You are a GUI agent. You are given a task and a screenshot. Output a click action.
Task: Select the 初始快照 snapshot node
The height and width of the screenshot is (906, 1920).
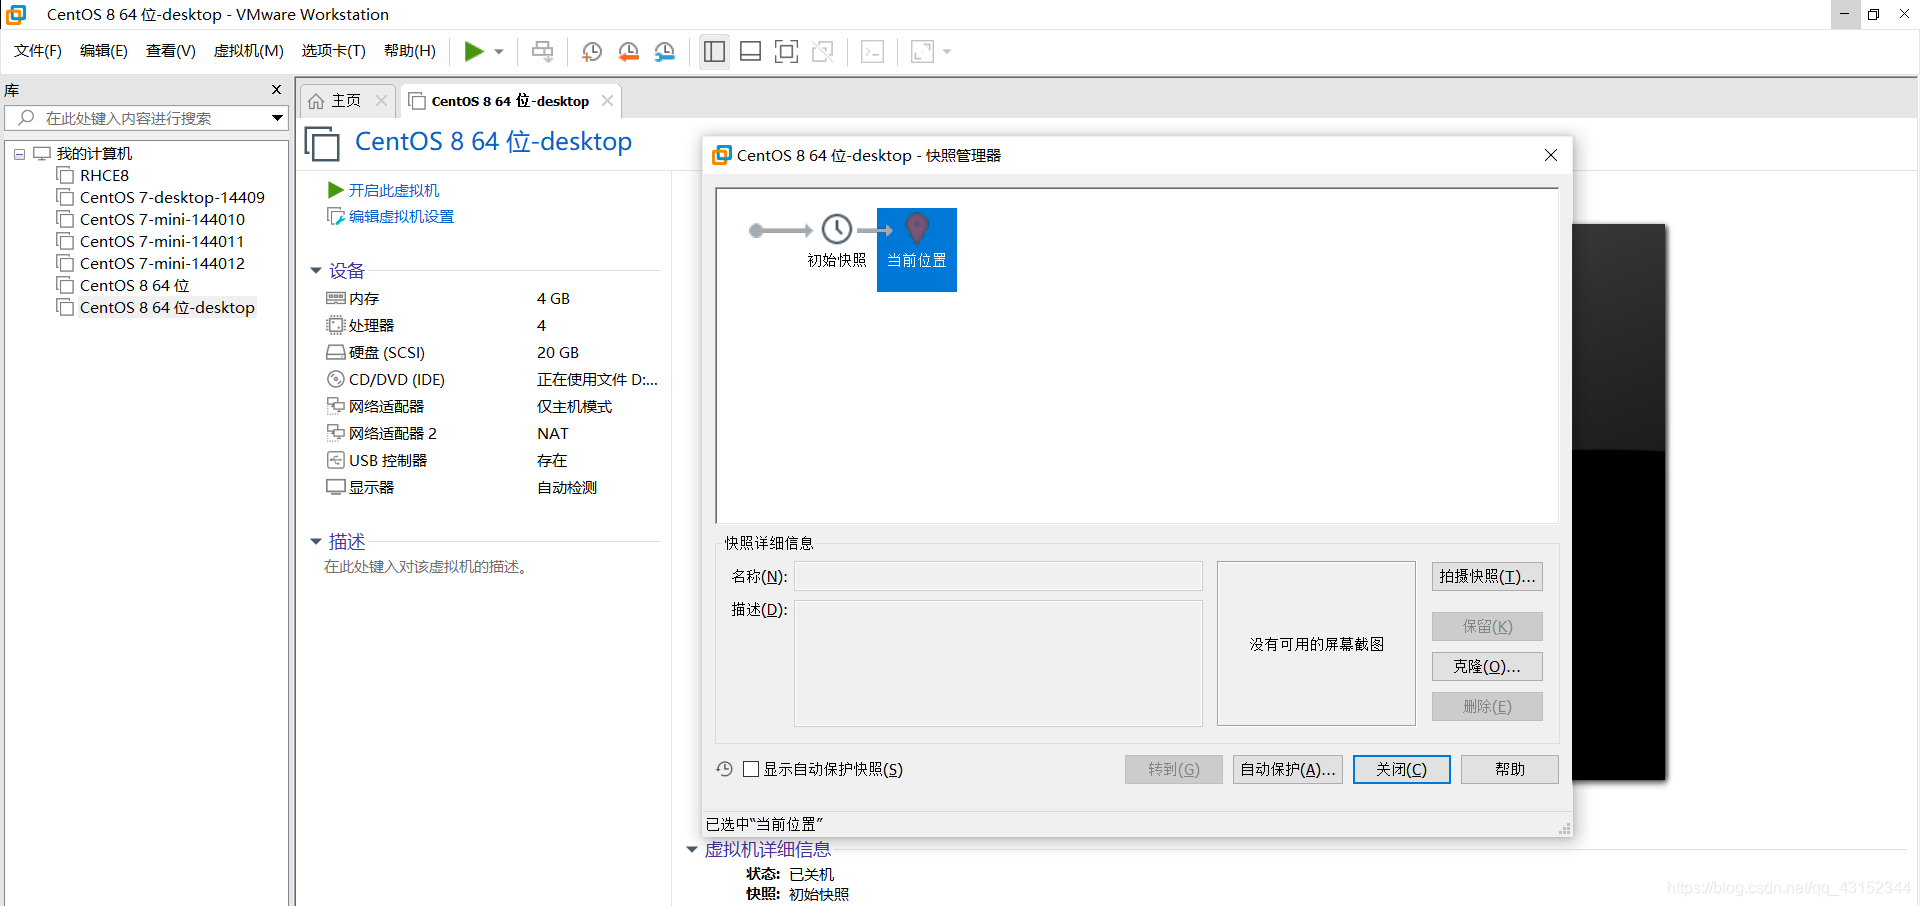click(x=837, y=240)
